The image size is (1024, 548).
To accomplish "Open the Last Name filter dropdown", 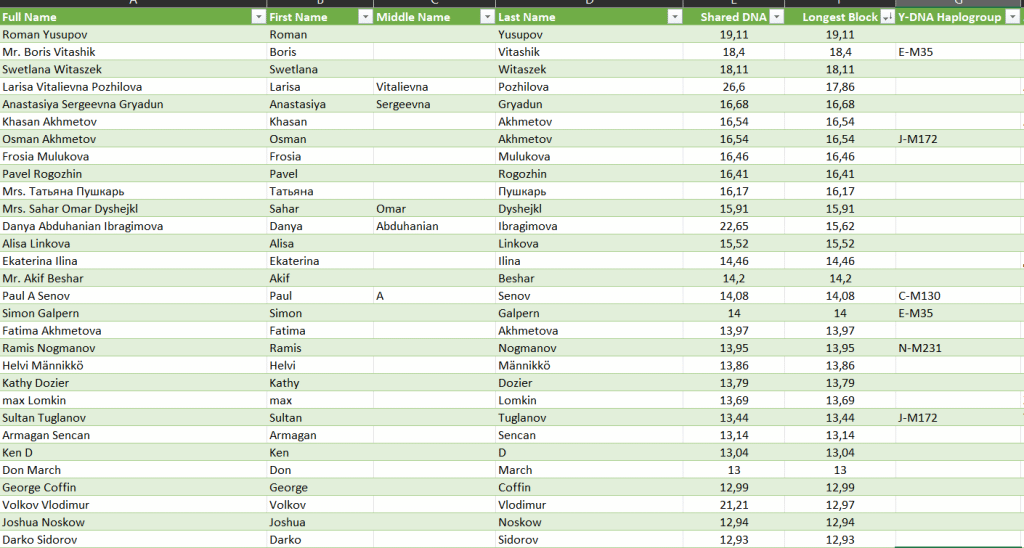I will click(675, 17).
